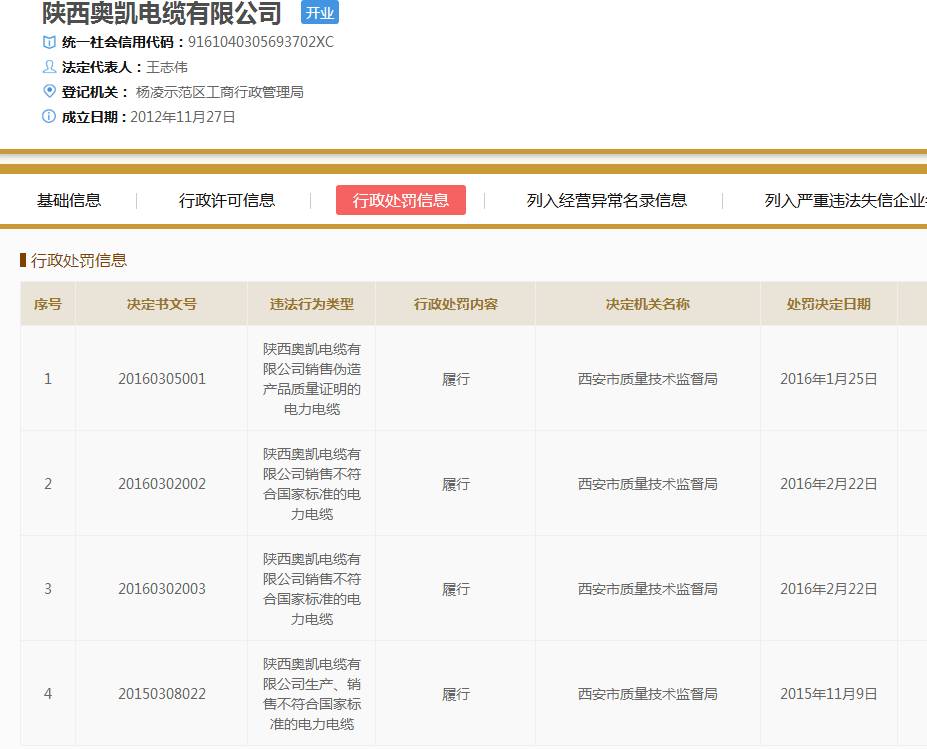Click the 决定书文号 column header
Screen dimensions: 927x749
tap(161, 304)
